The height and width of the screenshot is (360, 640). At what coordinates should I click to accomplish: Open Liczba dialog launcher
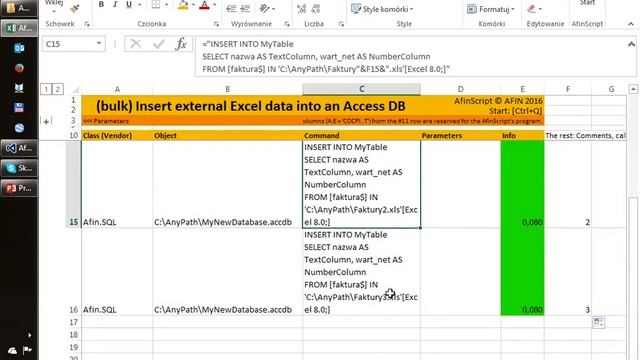(x=341, y=24)
